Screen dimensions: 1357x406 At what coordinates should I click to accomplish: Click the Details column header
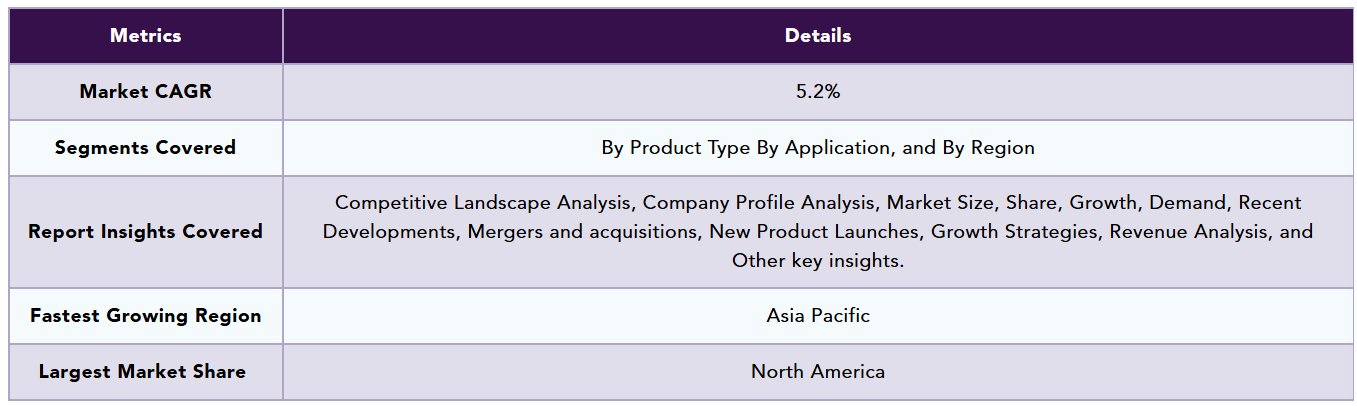pos(818,36)
